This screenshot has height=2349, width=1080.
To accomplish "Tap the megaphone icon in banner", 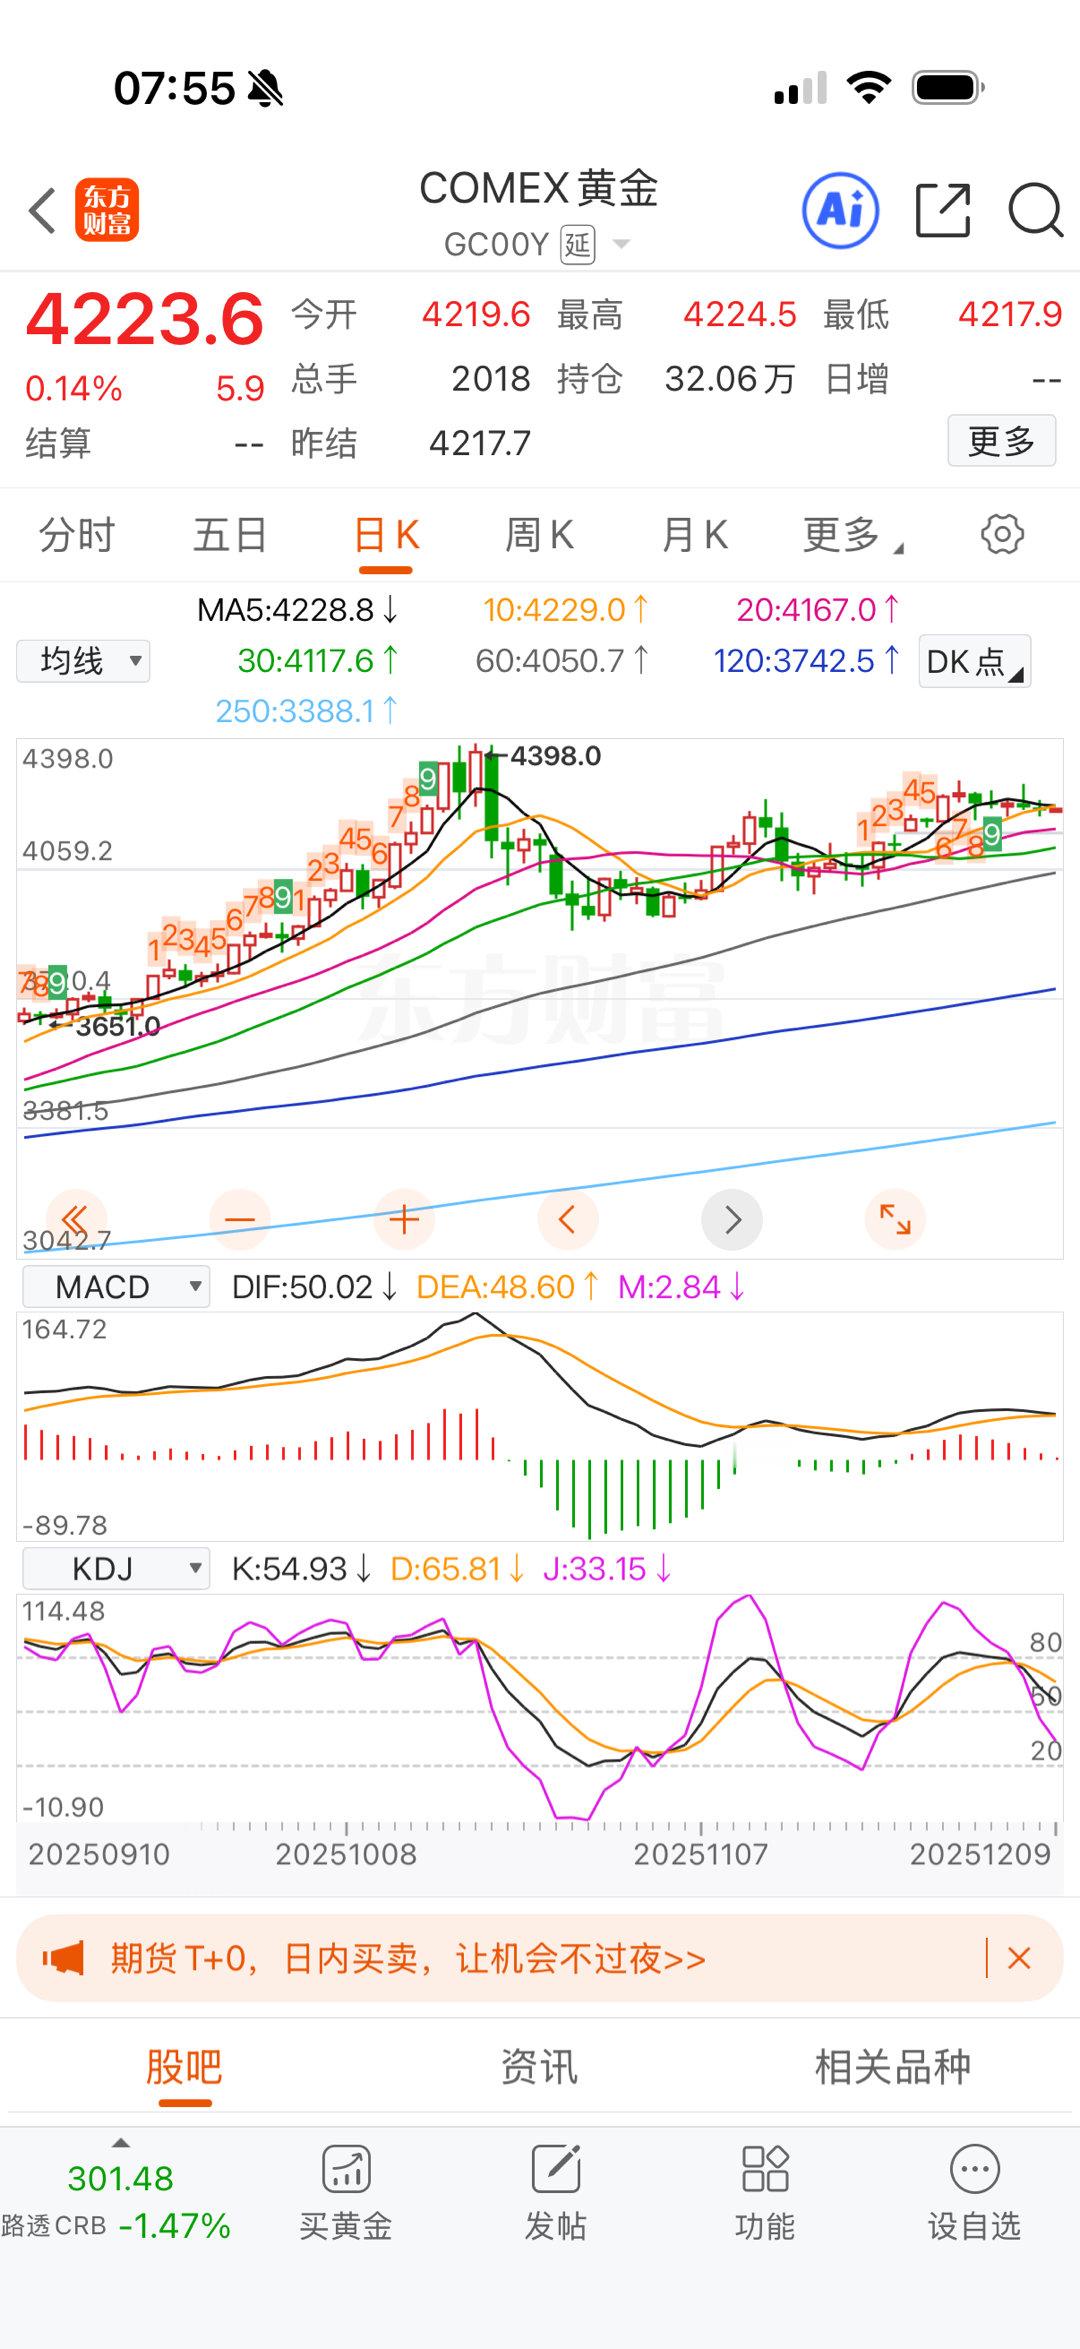I will (63, 1958).
